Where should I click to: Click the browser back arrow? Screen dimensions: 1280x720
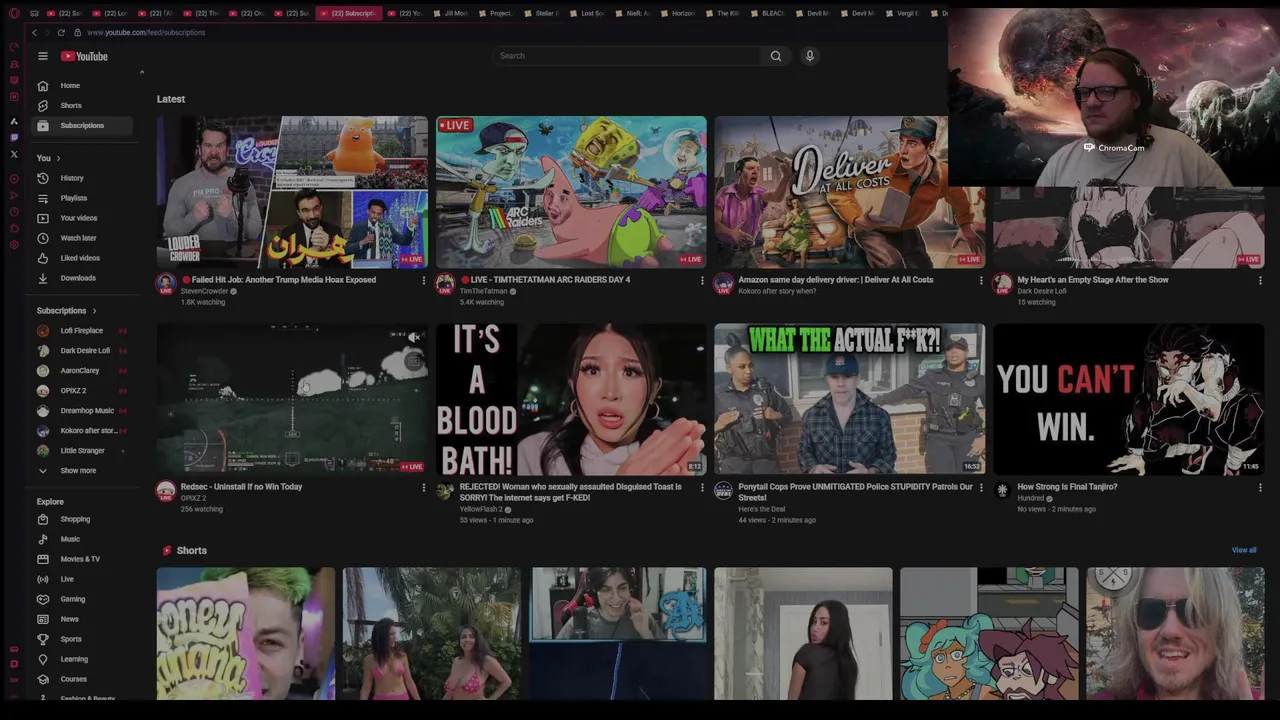(34, 32)
